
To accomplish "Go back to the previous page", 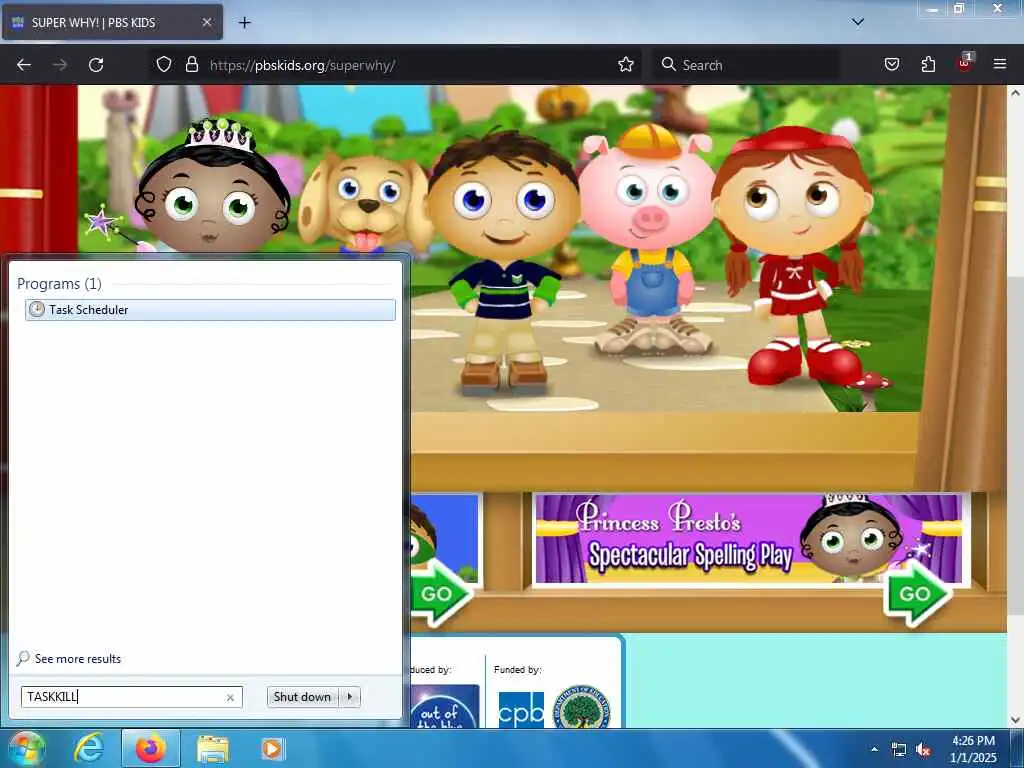I will click(24, 65).
